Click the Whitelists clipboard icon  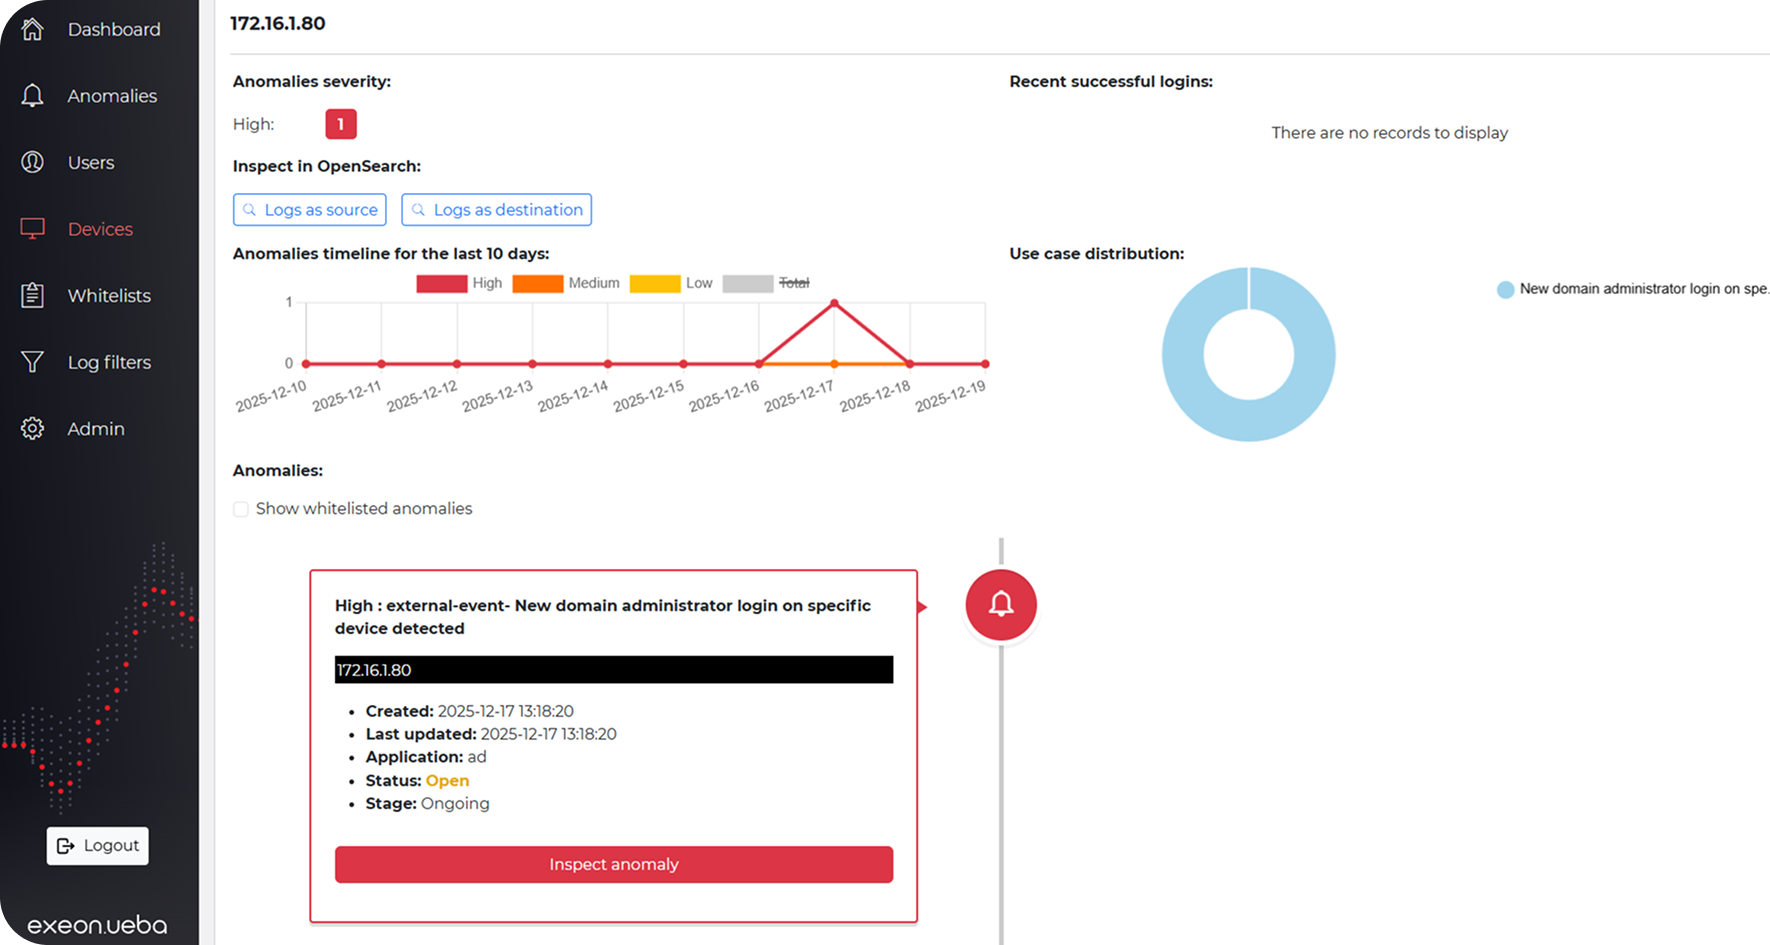click(32, 296)
